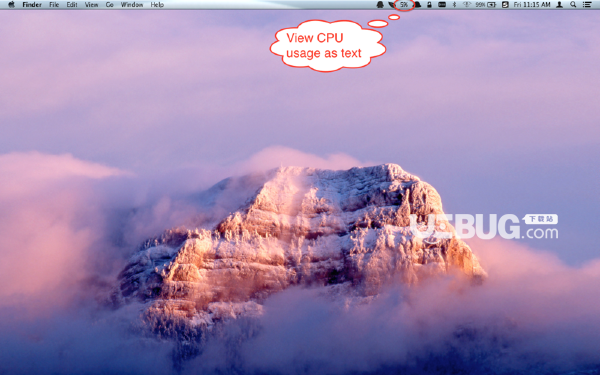Click the Bluetooth status icon
Image resolution: width=600 pixels, height=375 pixels.
point(454,5)
